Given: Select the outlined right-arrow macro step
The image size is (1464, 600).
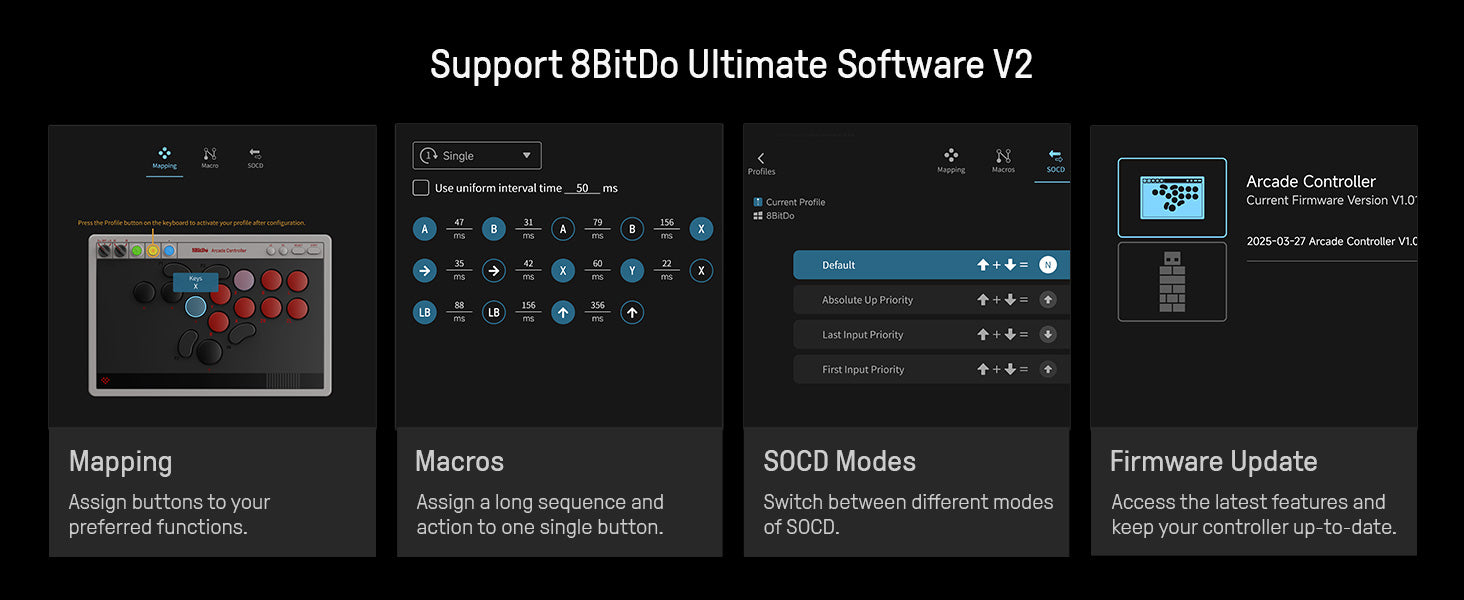Looking at the screenshot, I should point(494,270).
